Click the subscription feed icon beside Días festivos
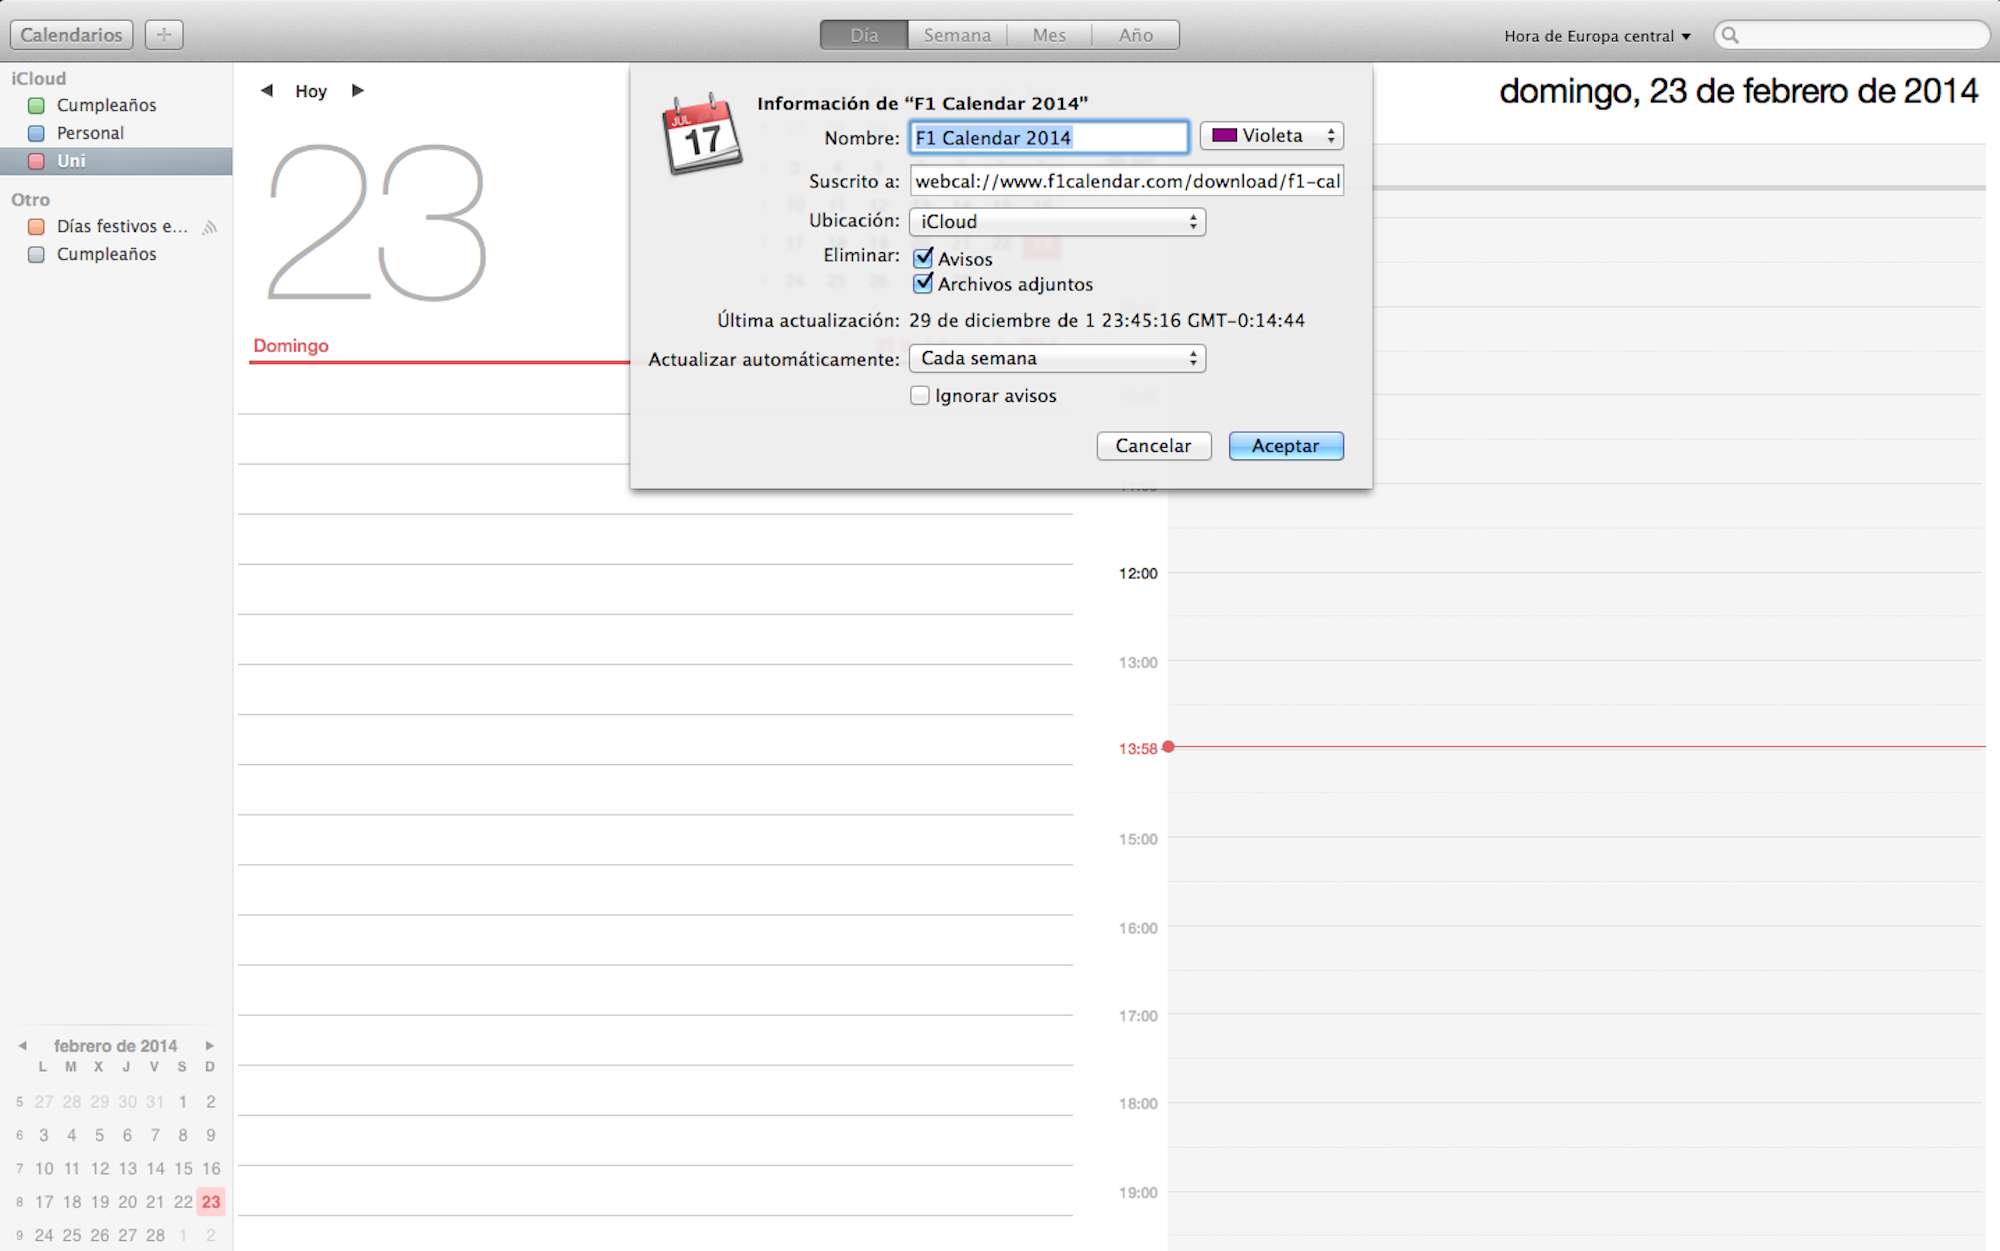This screenshot has width=2000, height=1251. (210, 227)
